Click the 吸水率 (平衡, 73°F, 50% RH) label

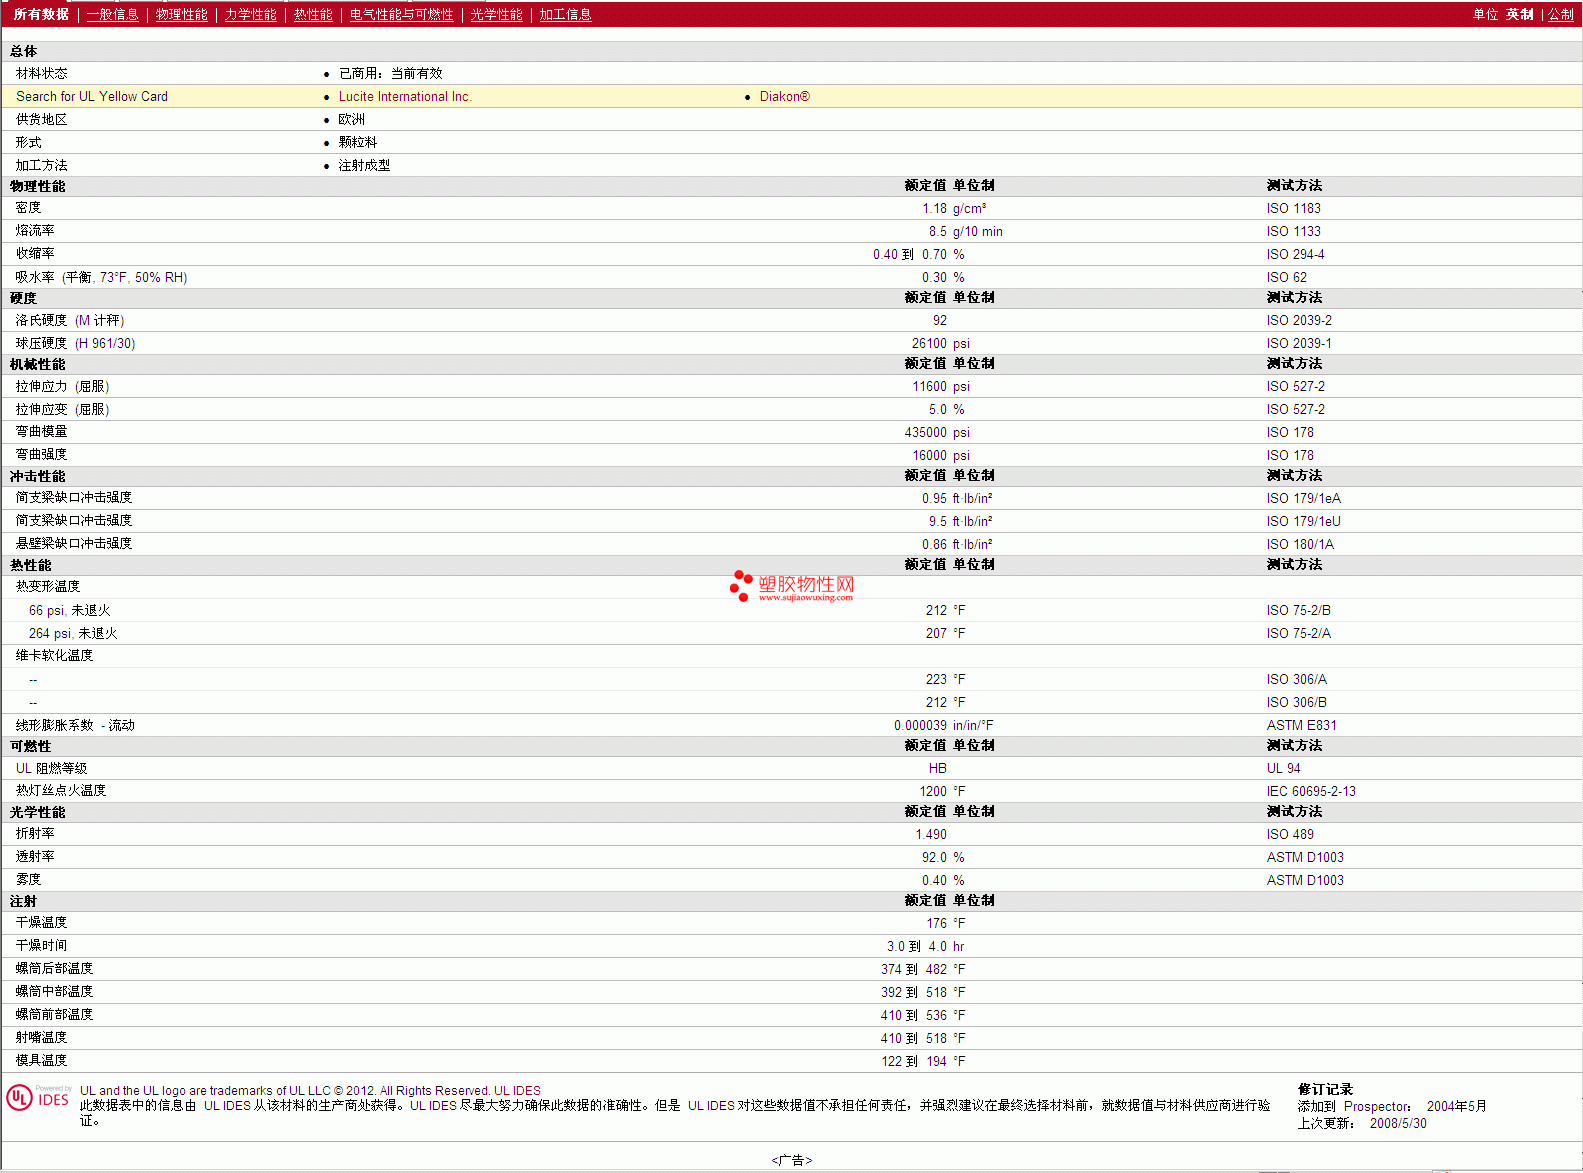coord(101,277)
